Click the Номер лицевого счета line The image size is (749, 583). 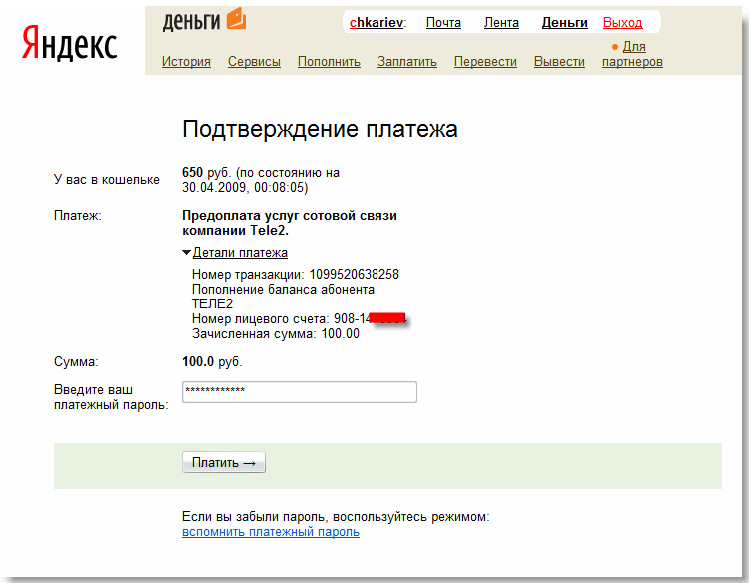click(x=299, y=318)
